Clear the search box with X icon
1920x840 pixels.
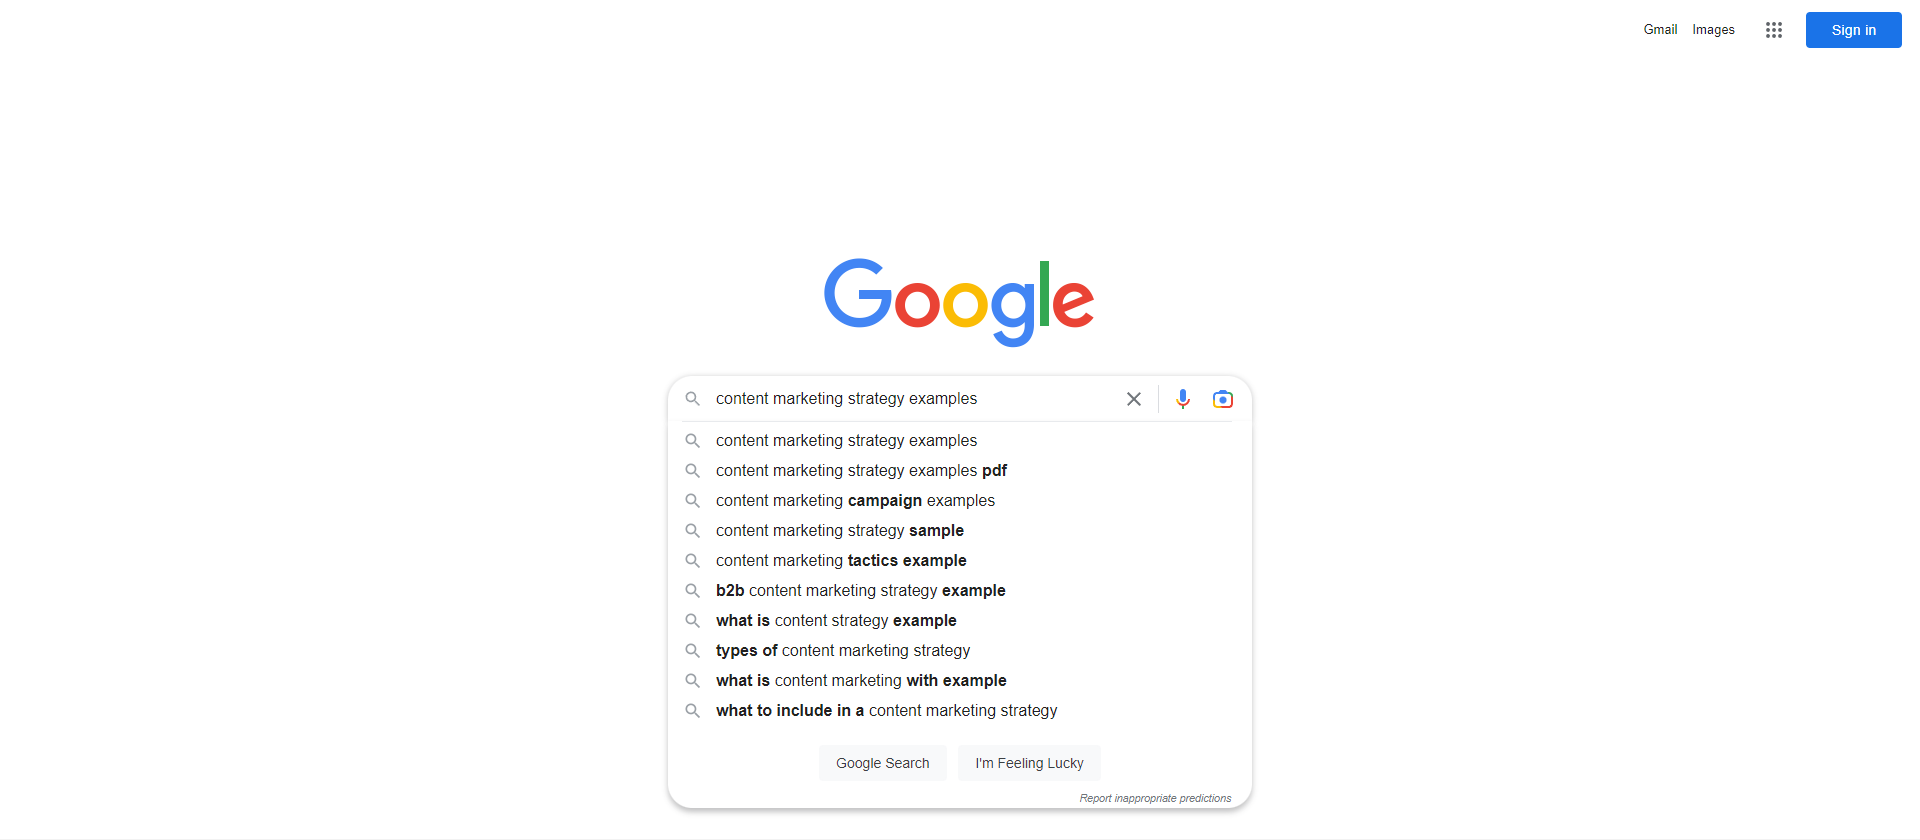1134,399
